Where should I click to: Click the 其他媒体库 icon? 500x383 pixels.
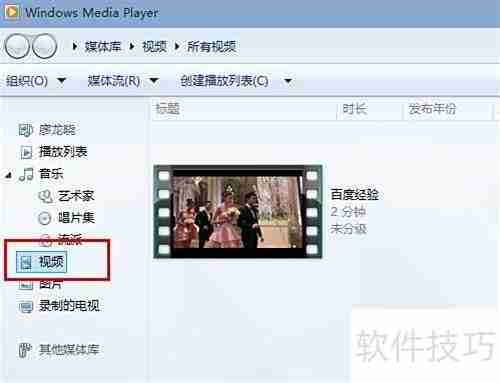pos(25,350)
